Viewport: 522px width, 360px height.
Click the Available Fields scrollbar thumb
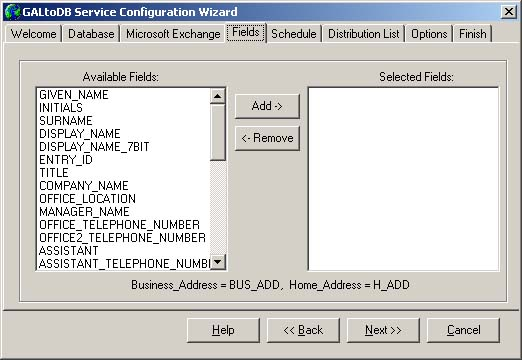coord(218,132)
